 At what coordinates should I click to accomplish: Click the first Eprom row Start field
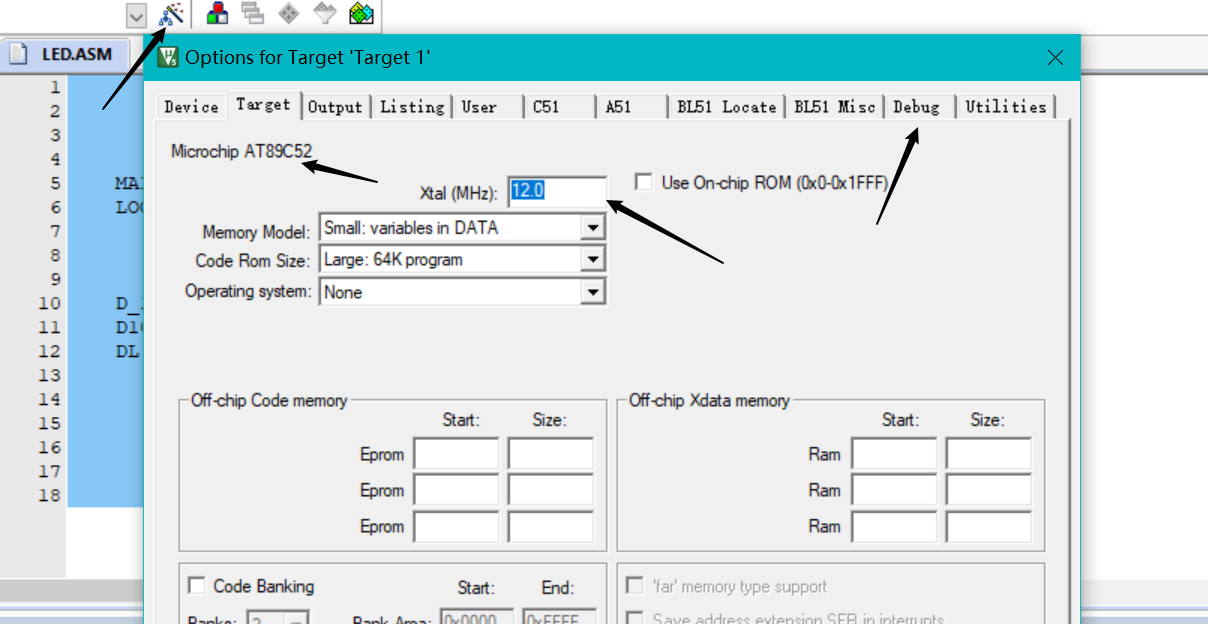click(456, 454)
